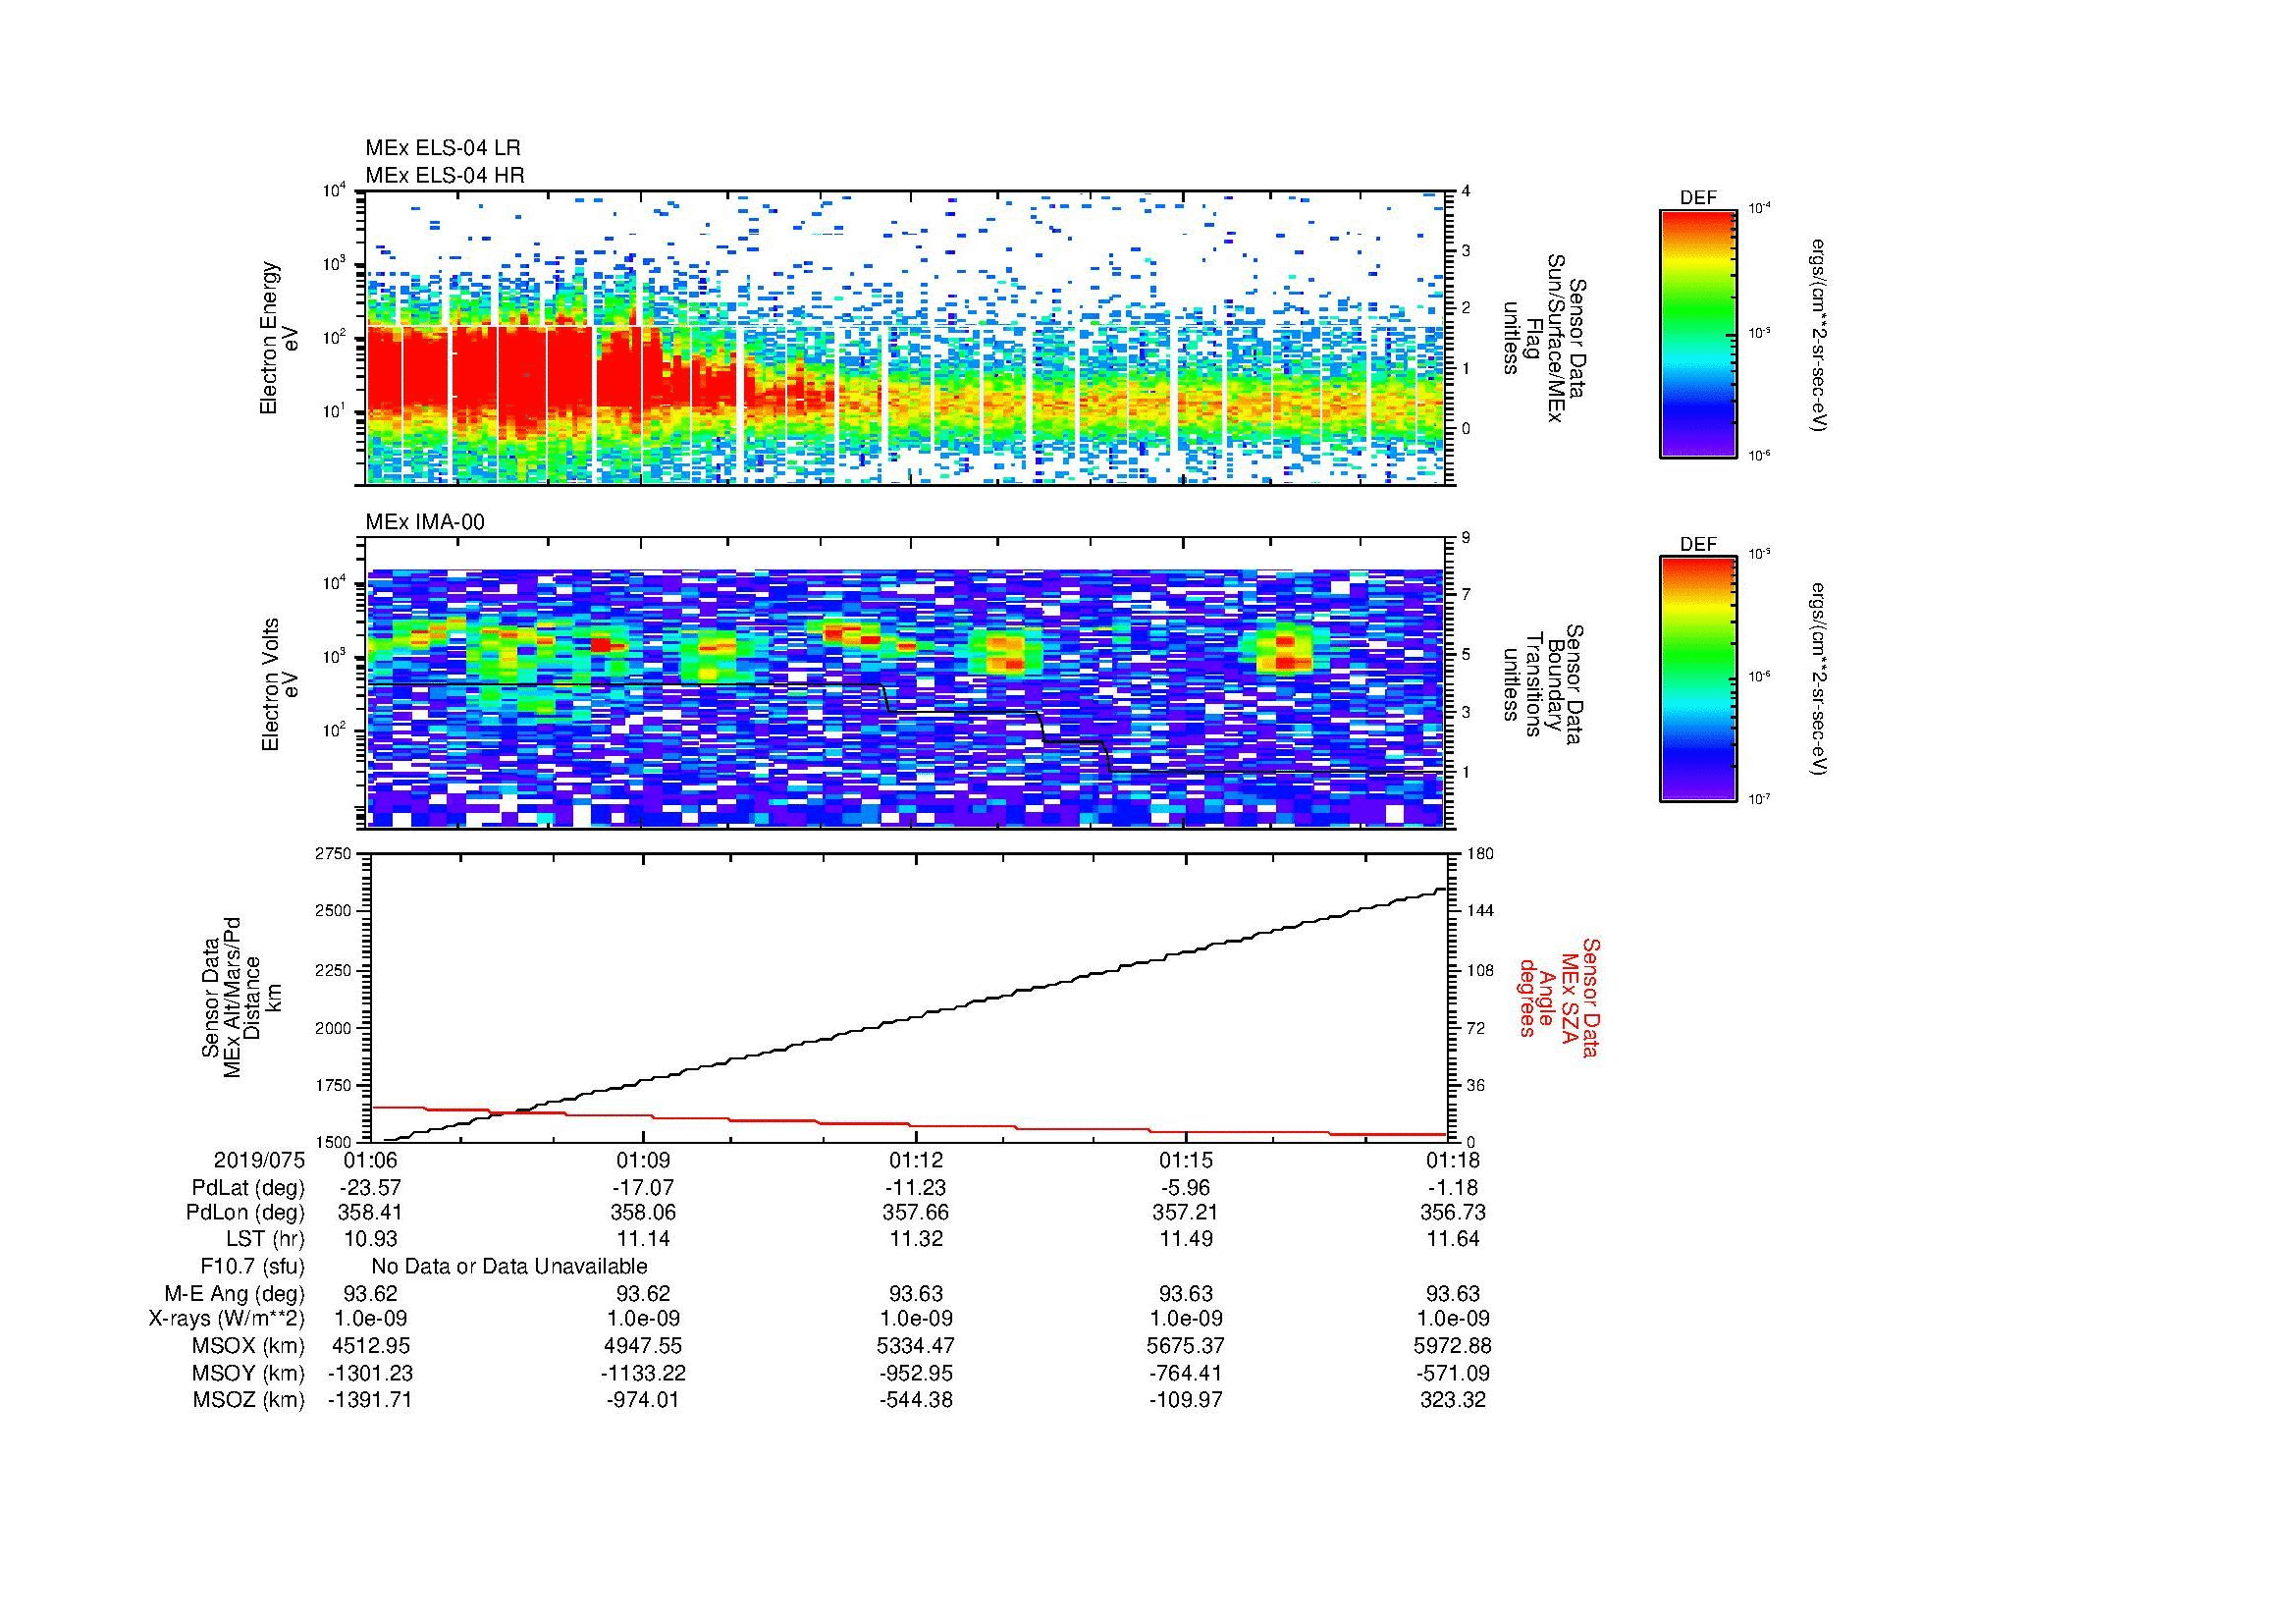Image resolution: width=2296 pixels, height=1623 pixels.
Task: Select the 2019/075 date label
Action: point(258,1161)
